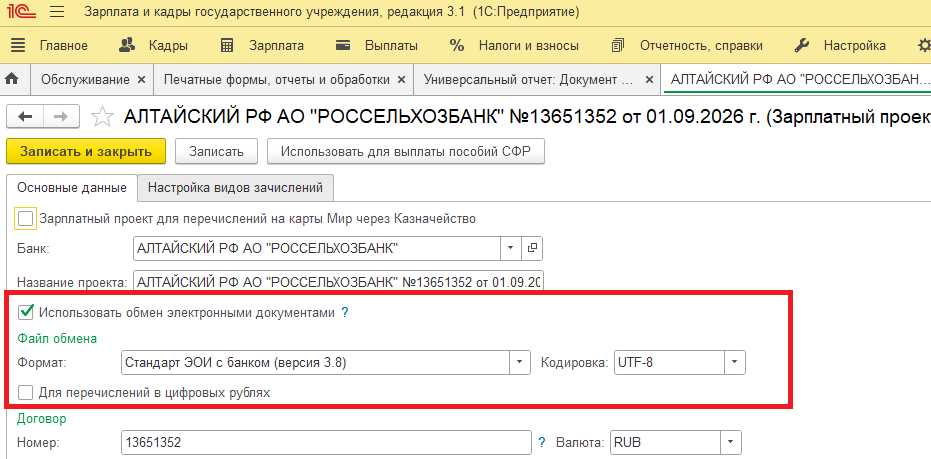Enable Для перечислений в цифровых рублях
Viewport: 931px width, 459px height.
tap(26, 392)
